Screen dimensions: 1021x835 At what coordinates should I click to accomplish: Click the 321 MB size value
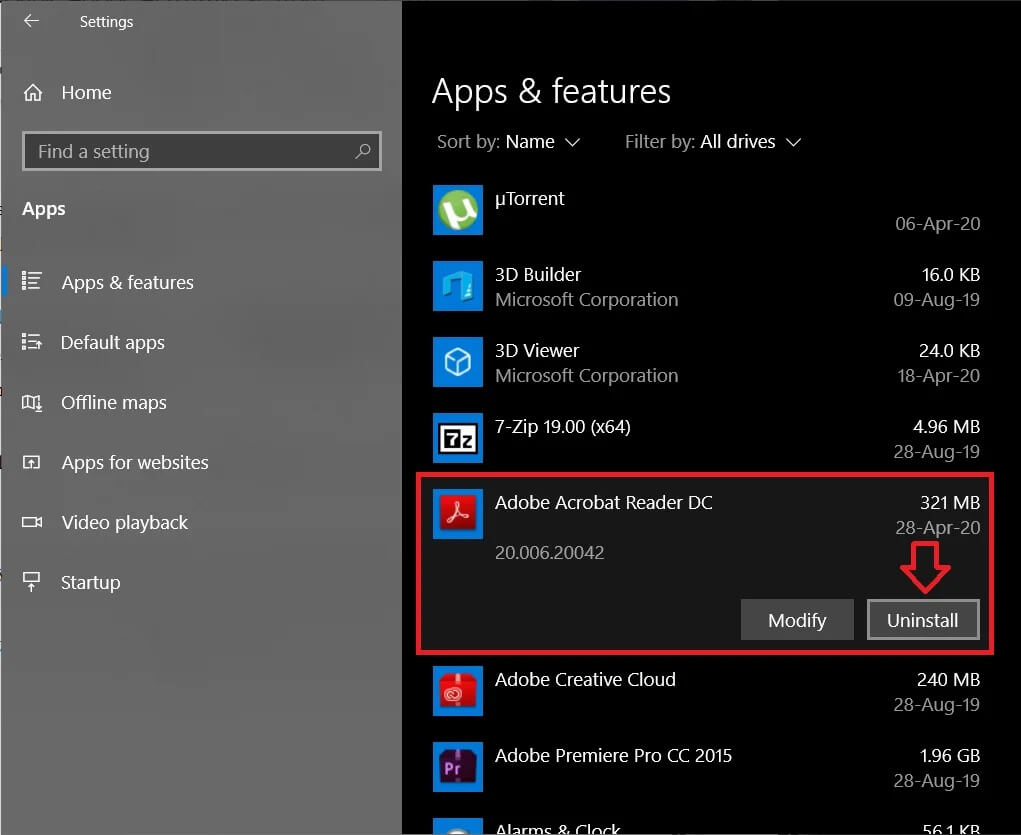point(950,503)
